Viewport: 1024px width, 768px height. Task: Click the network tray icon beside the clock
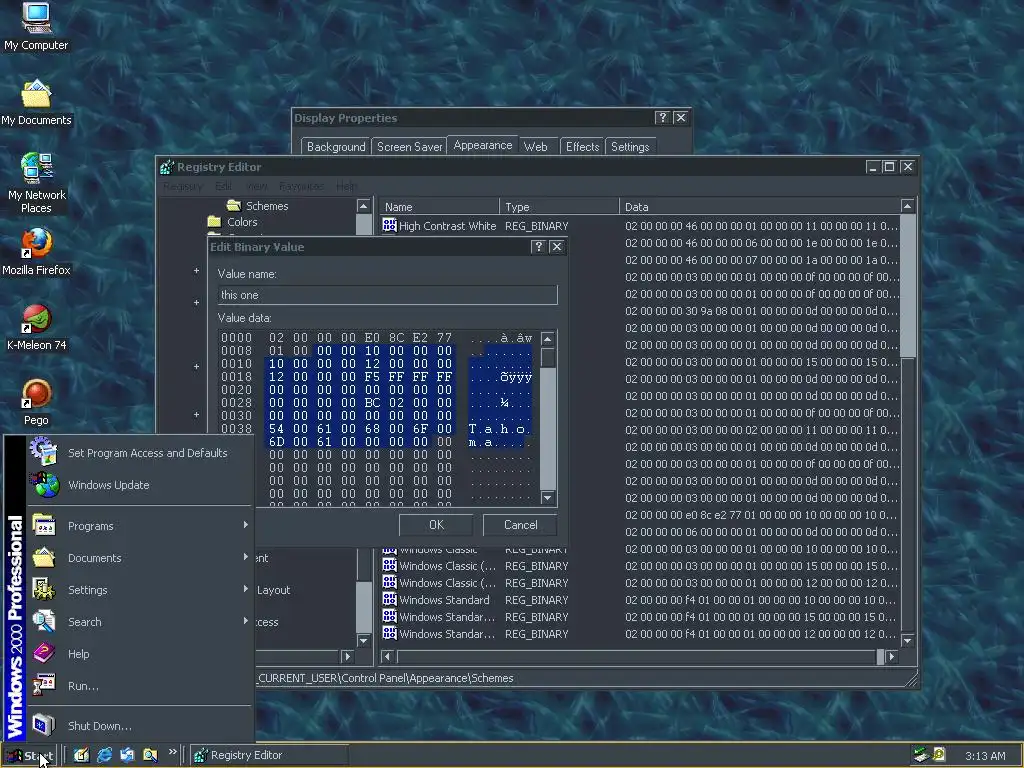tap(921, 755)
